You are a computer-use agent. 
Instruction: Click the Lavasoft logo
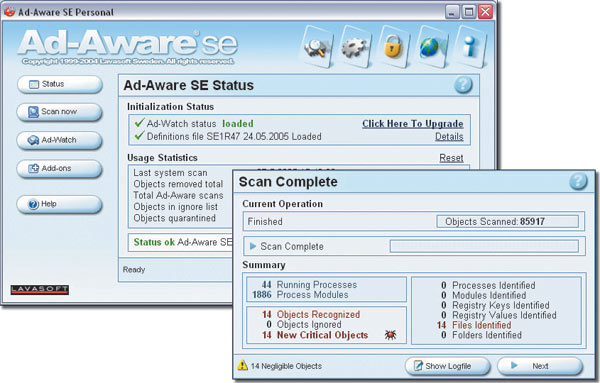40,290
